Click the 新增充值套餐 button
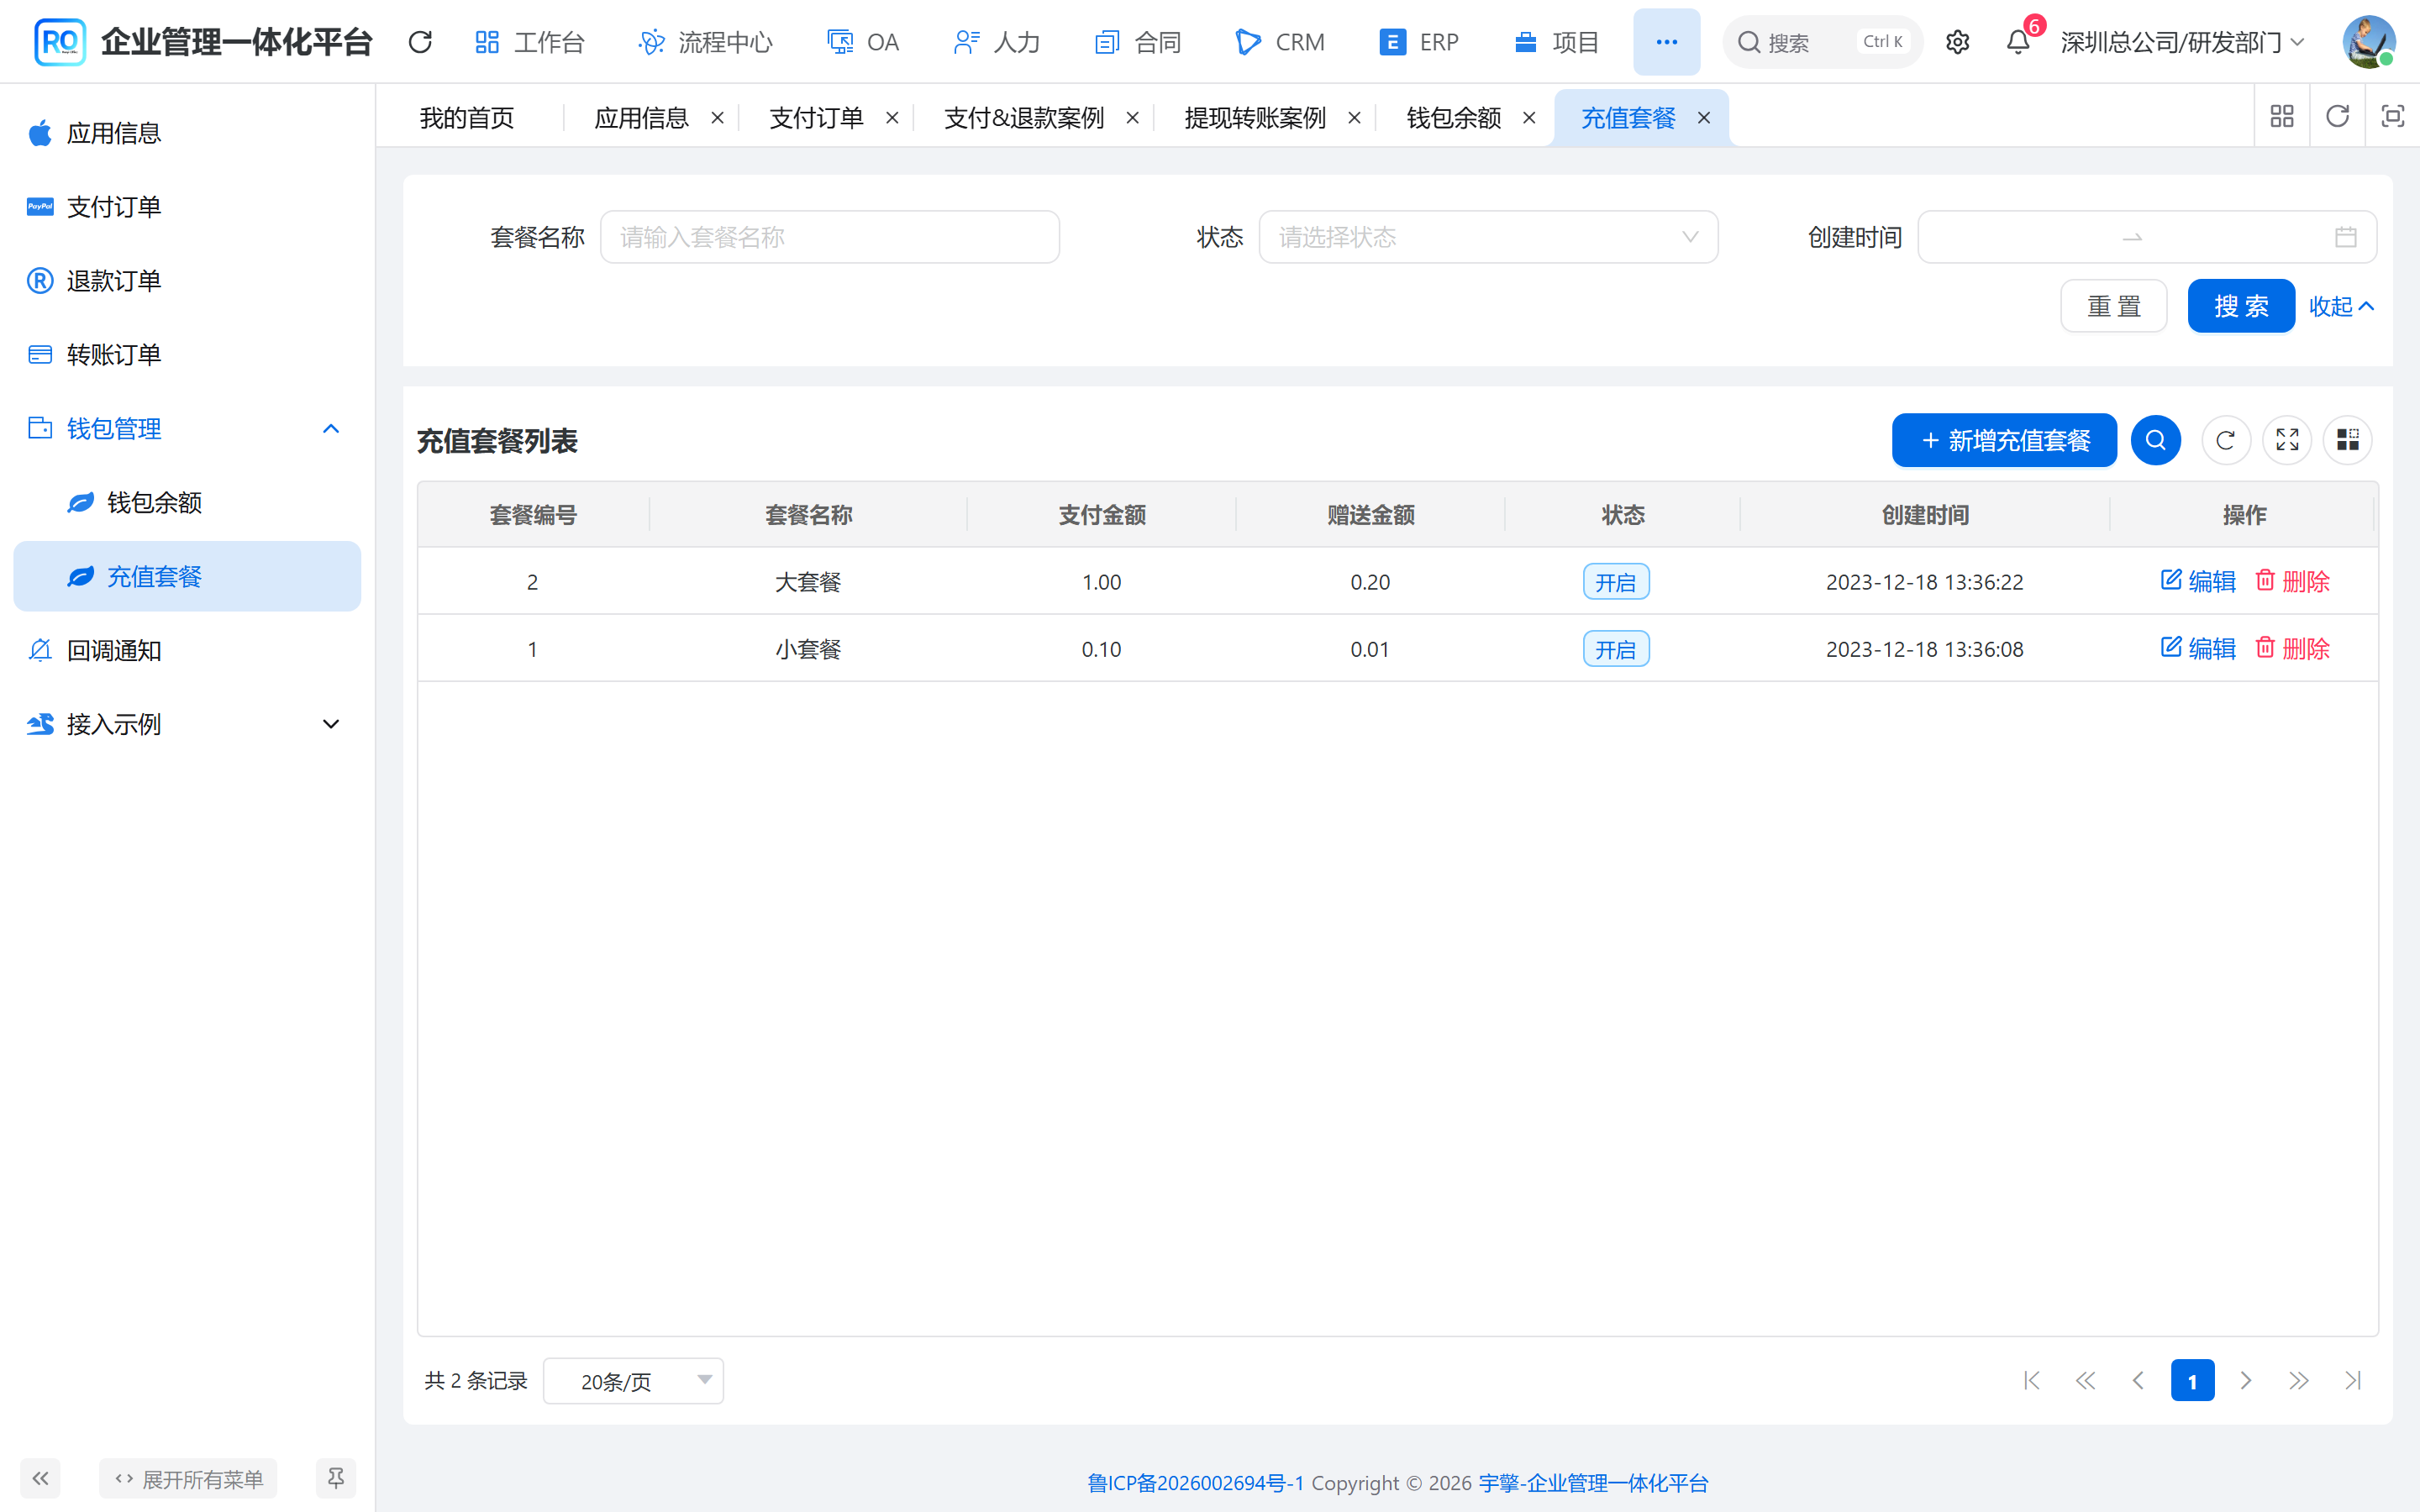 click(x=2004, y=440)
